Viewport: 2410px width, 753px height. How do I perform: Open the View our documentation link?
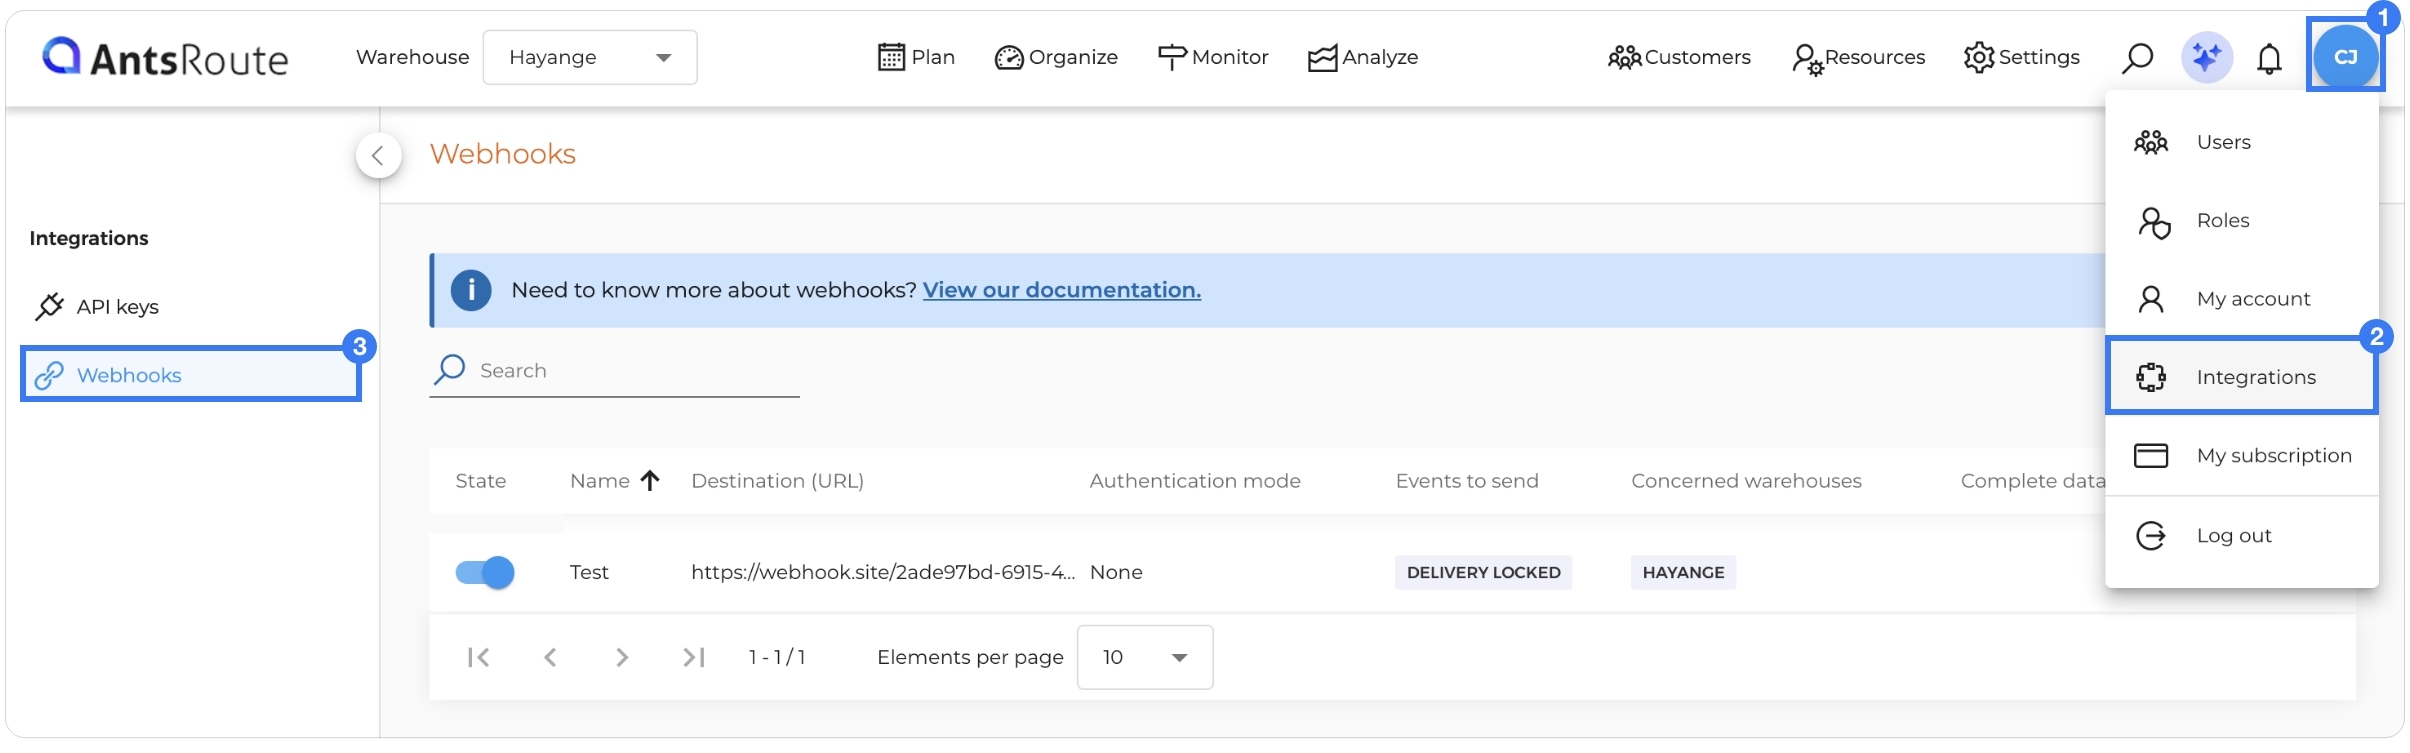tap(1062, 290)
